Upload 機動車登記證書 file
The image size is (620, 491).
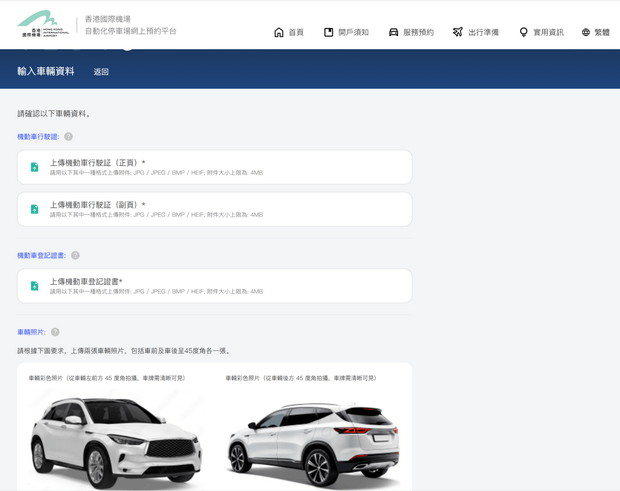[214, 286]
